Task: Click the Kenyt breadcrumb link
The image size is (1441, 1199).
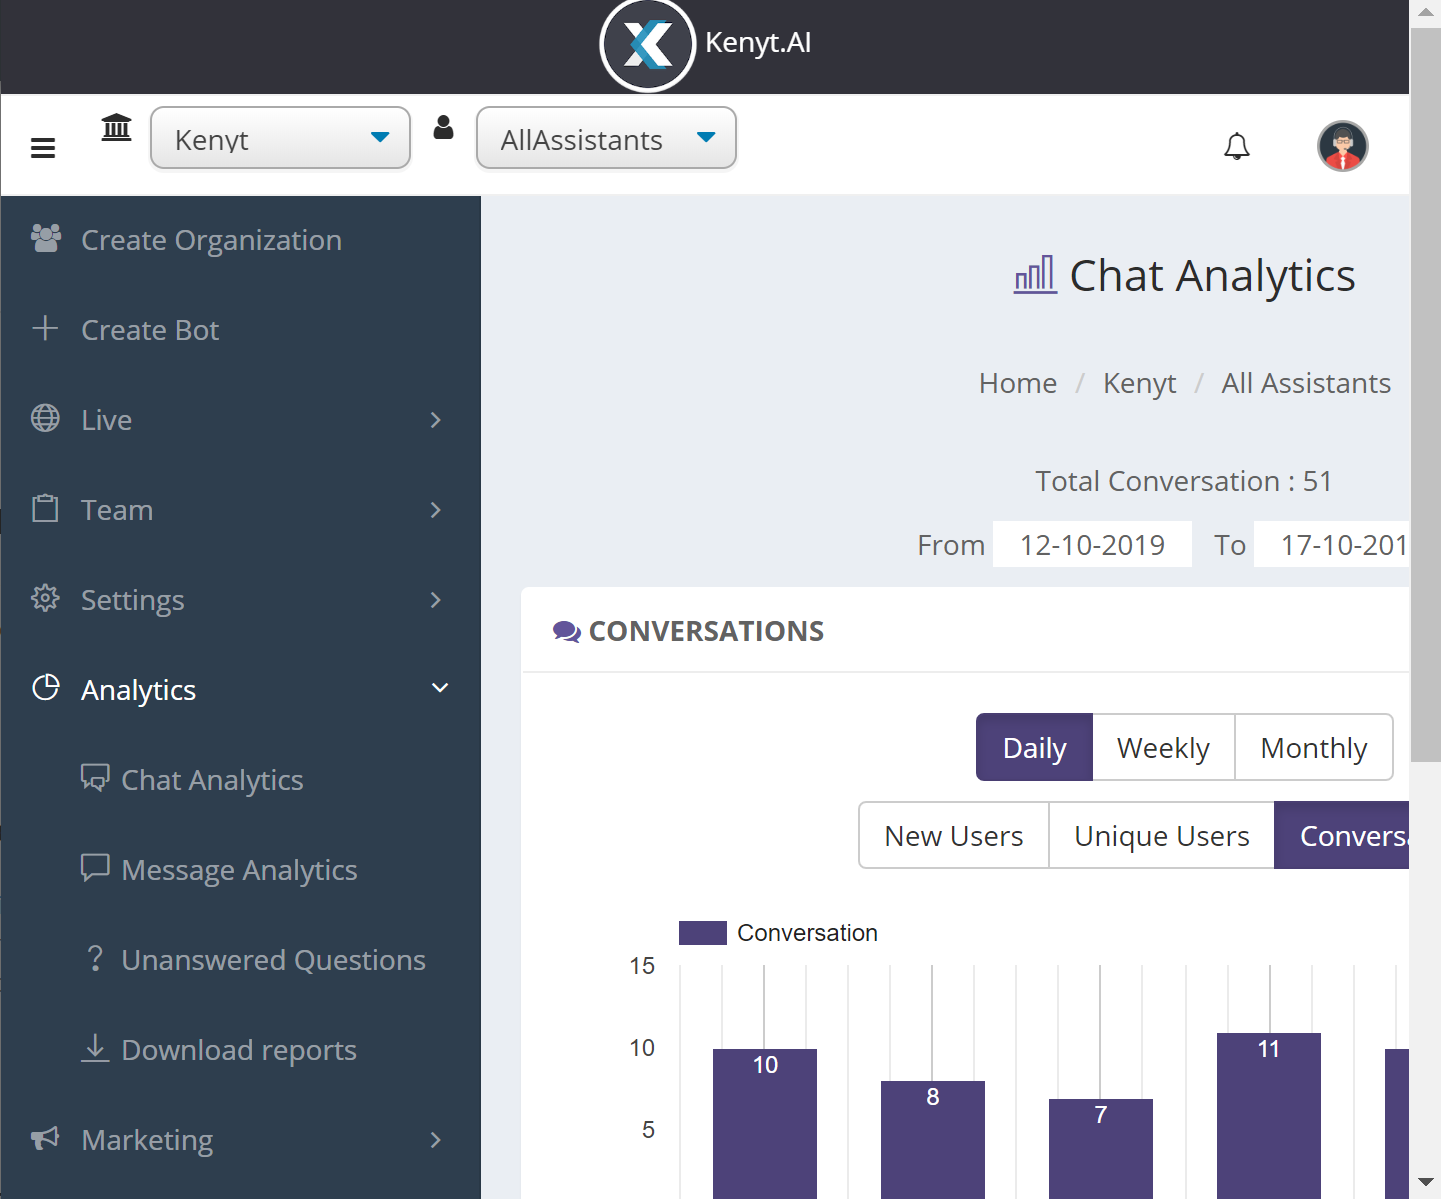Action: click(1139, 383)
